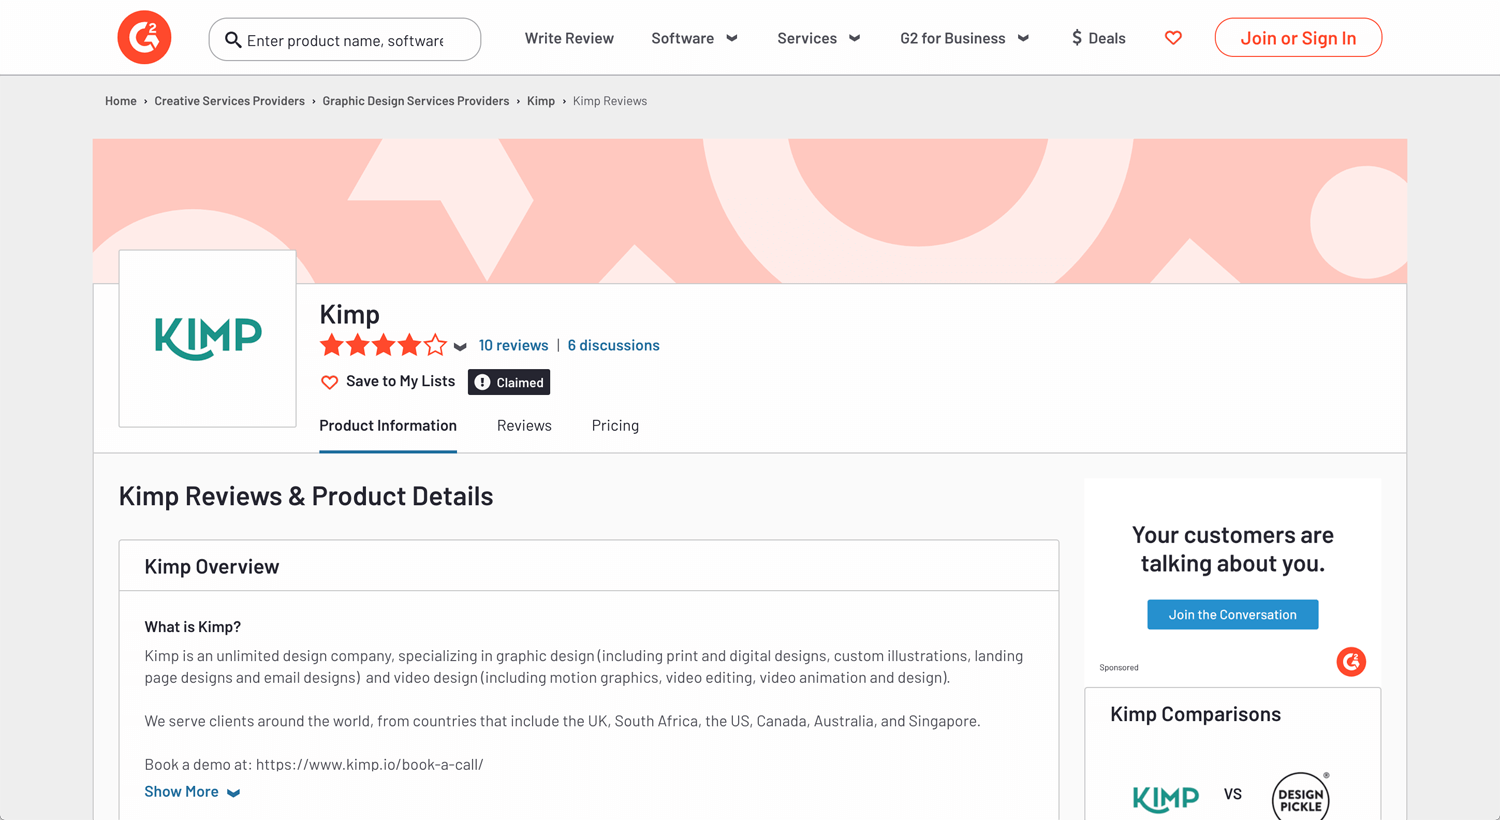The width and height of the screenshot is (1500, 820).
Task: Open Creative Services Providers breadcrumb
Action: click(229, 101)
